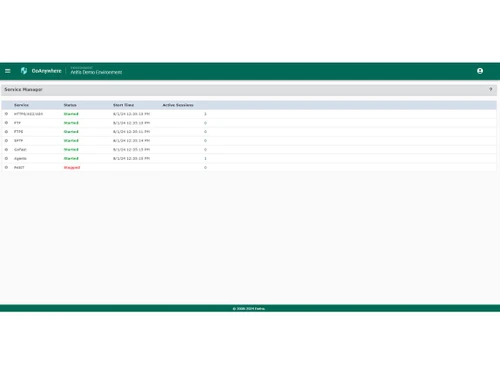Click the red Stopped status of PeSIT

click(x=72, y=167)
